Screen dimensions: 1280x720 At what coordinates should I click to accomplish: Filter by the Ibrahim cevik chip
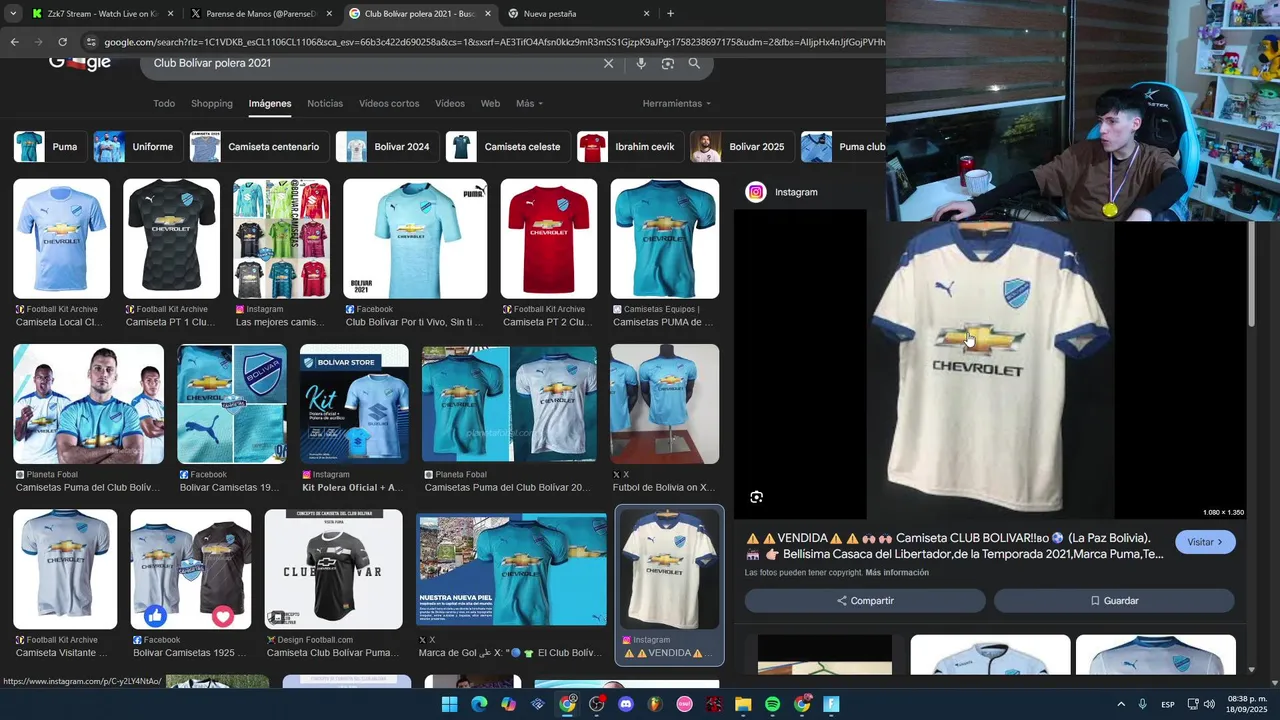coord(630,147)
